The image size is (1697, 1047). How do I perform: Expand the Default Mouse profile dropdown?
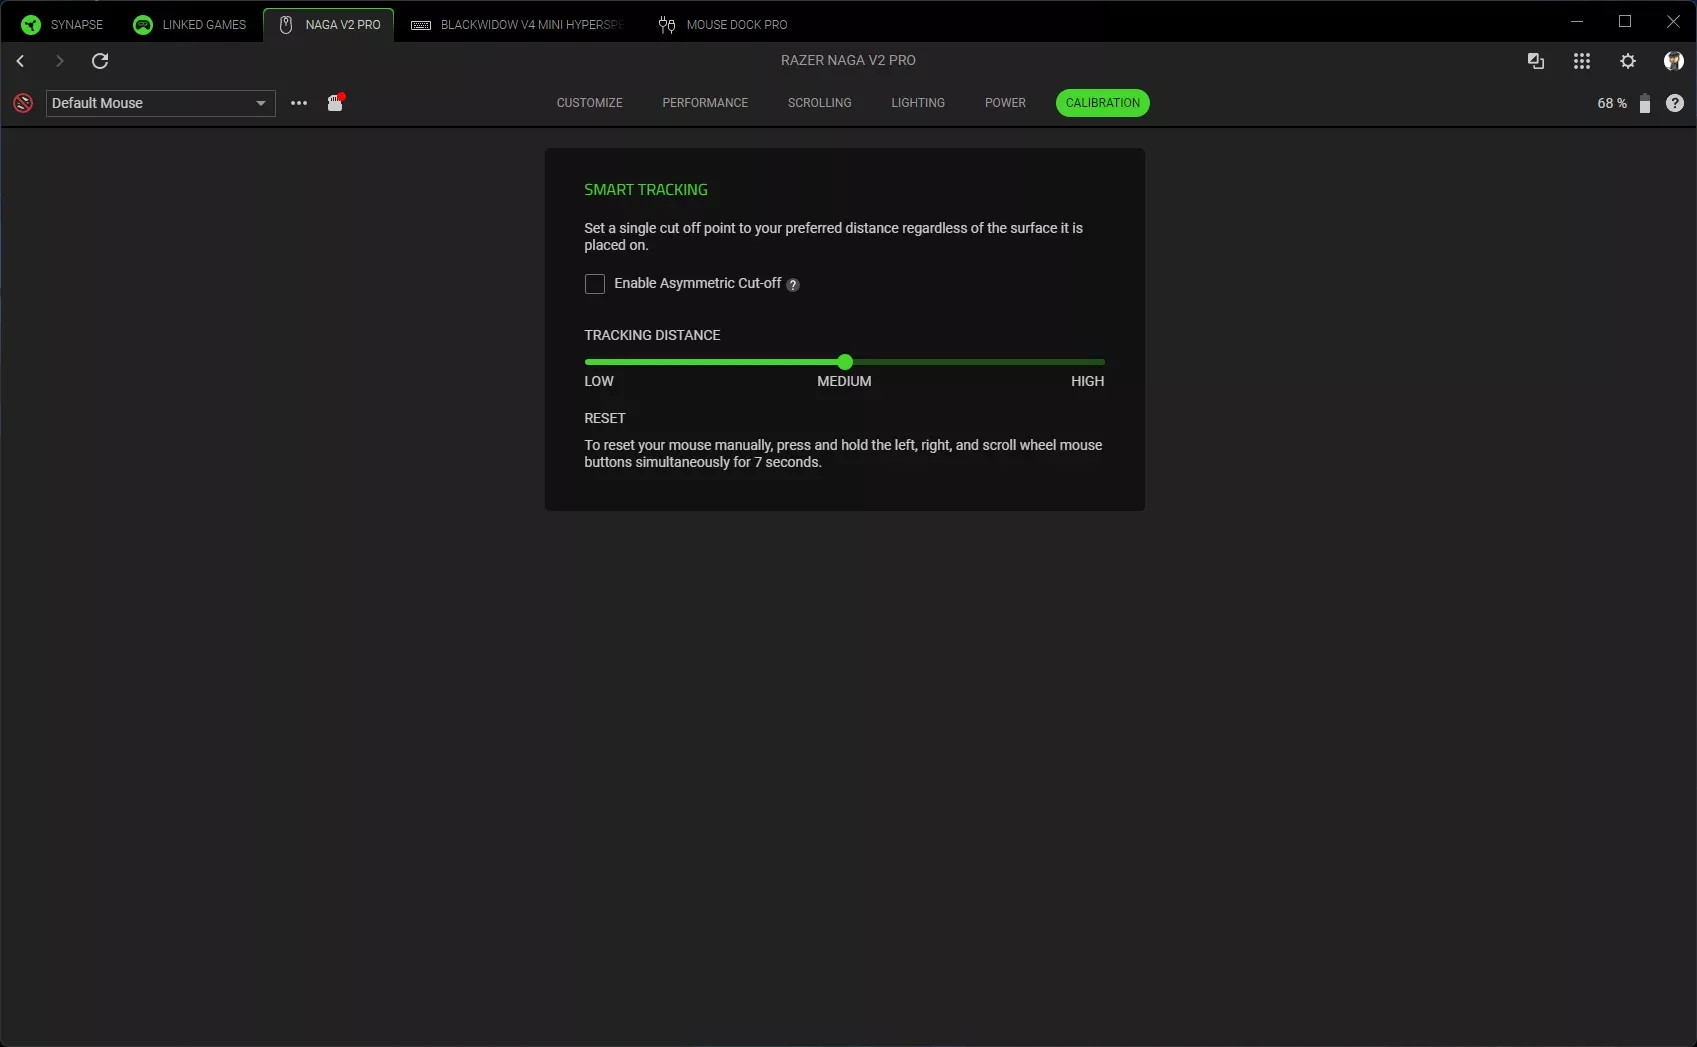161,103
